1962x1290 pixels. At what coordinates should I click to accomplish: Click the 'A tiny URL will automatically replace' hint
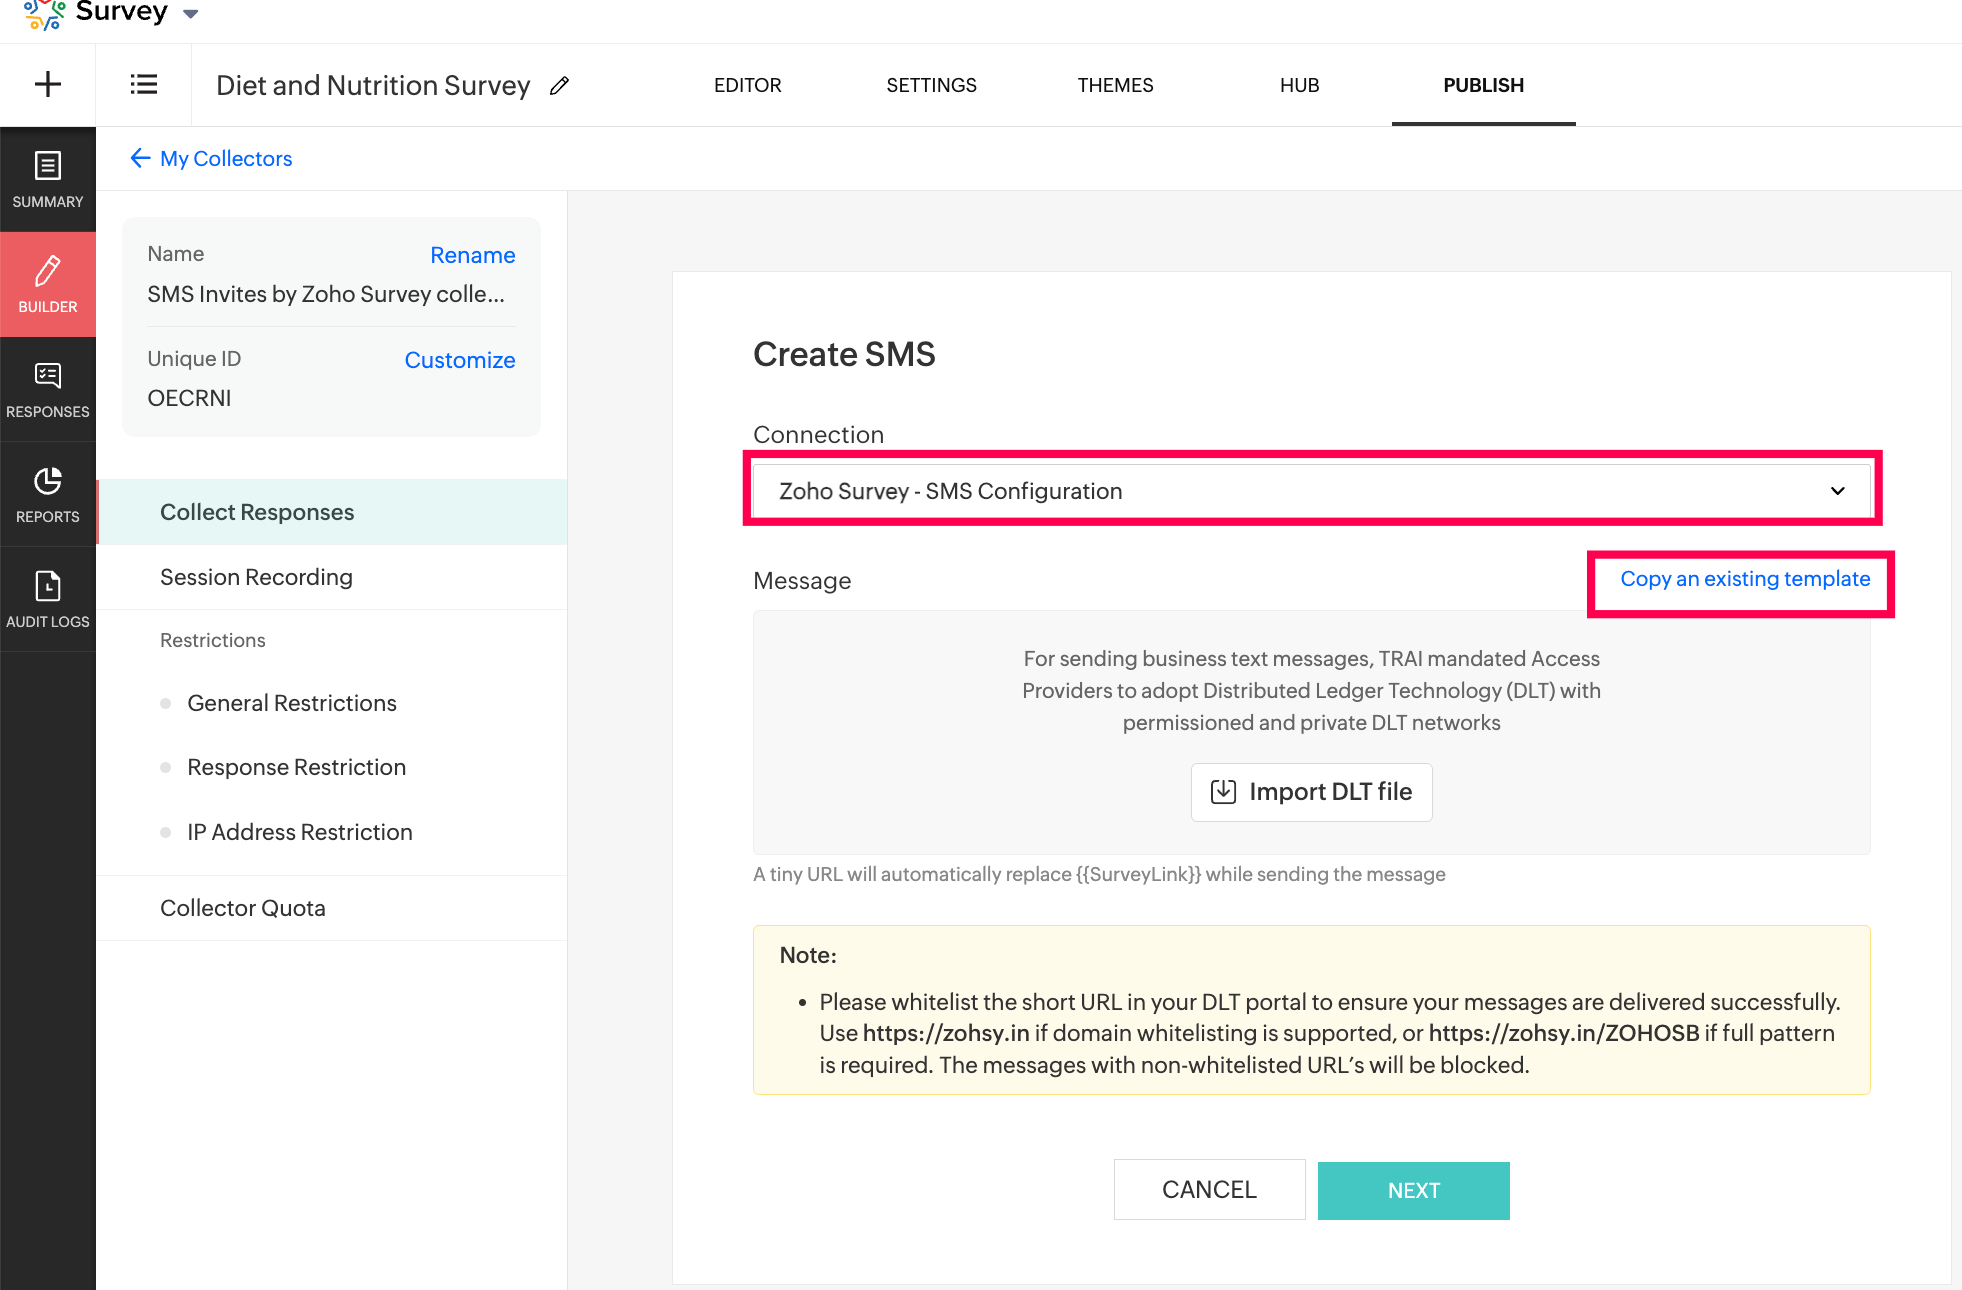[1099, 874]
